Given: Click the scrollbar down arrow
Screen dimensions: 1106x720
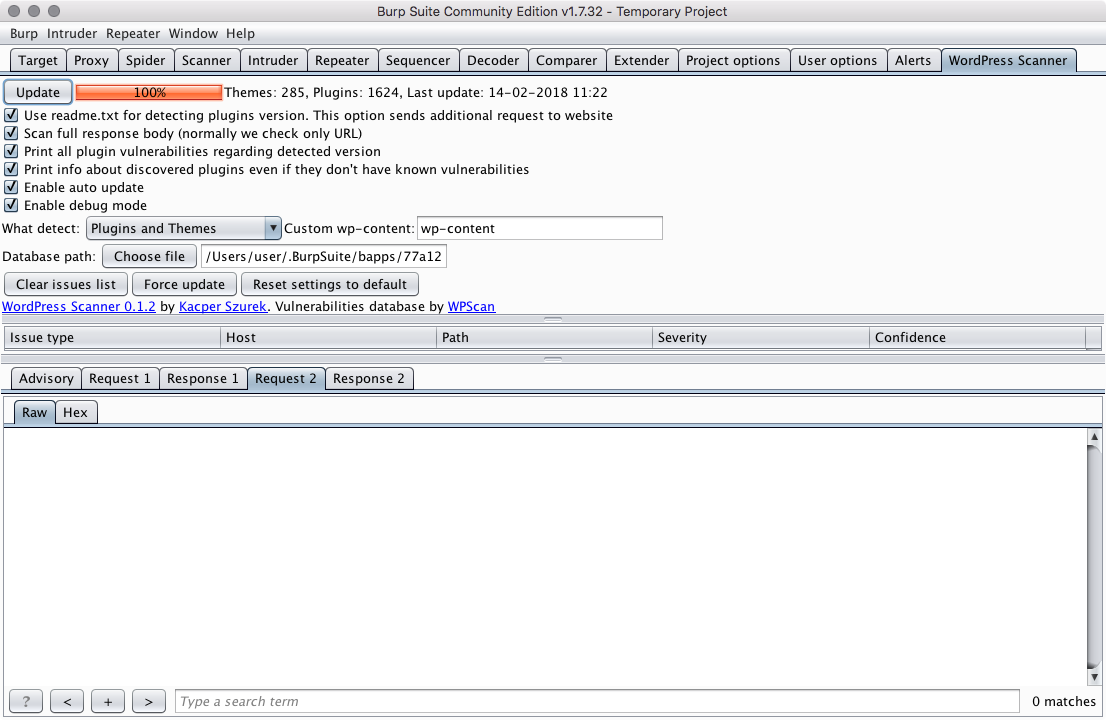Looking at the screenshot, I should coord(1094,677).
